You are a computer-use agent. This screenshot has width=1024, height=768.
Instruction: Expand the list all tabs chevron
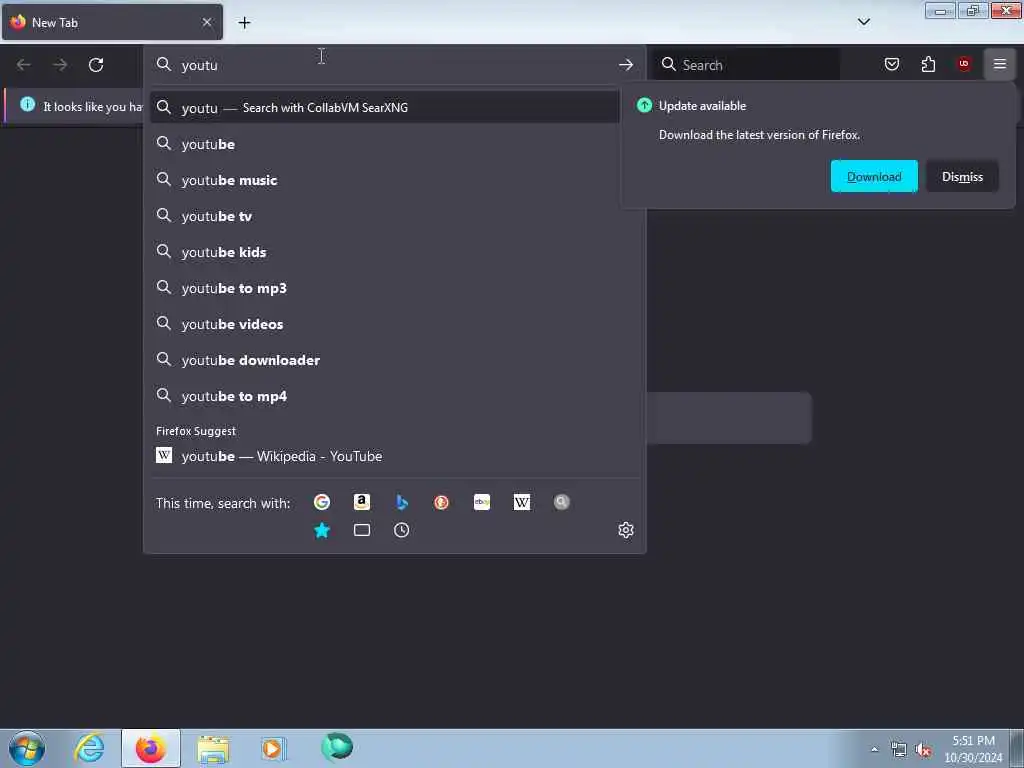click(864, 22)
